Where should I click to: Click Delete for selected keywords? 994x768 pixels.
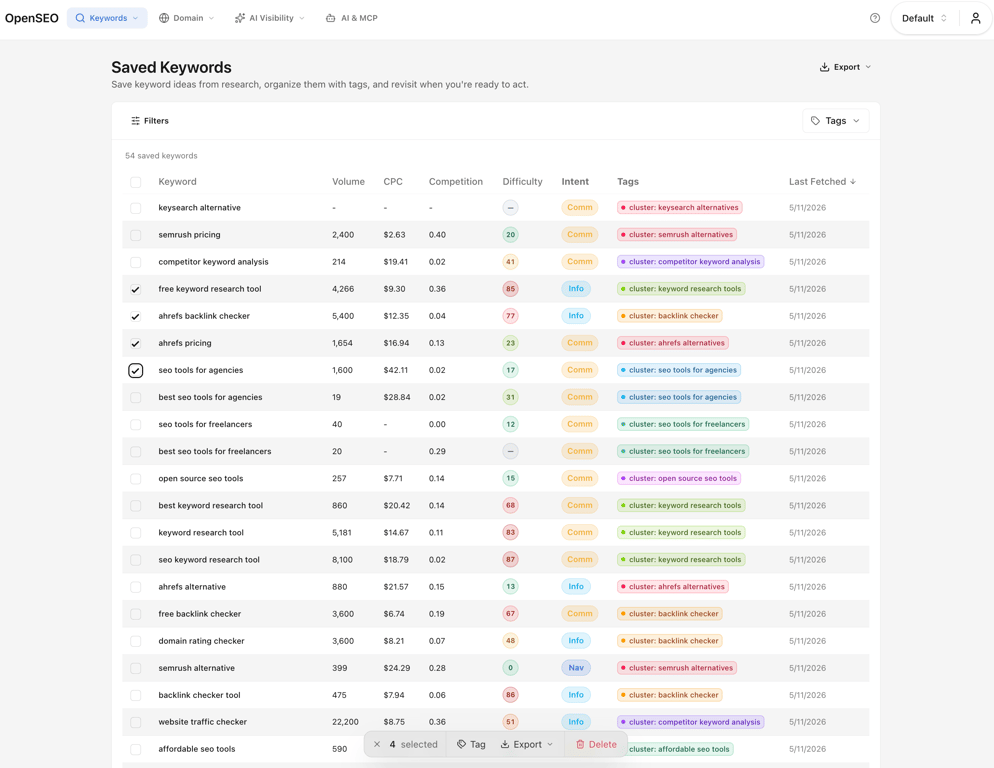tap(596, 744)
